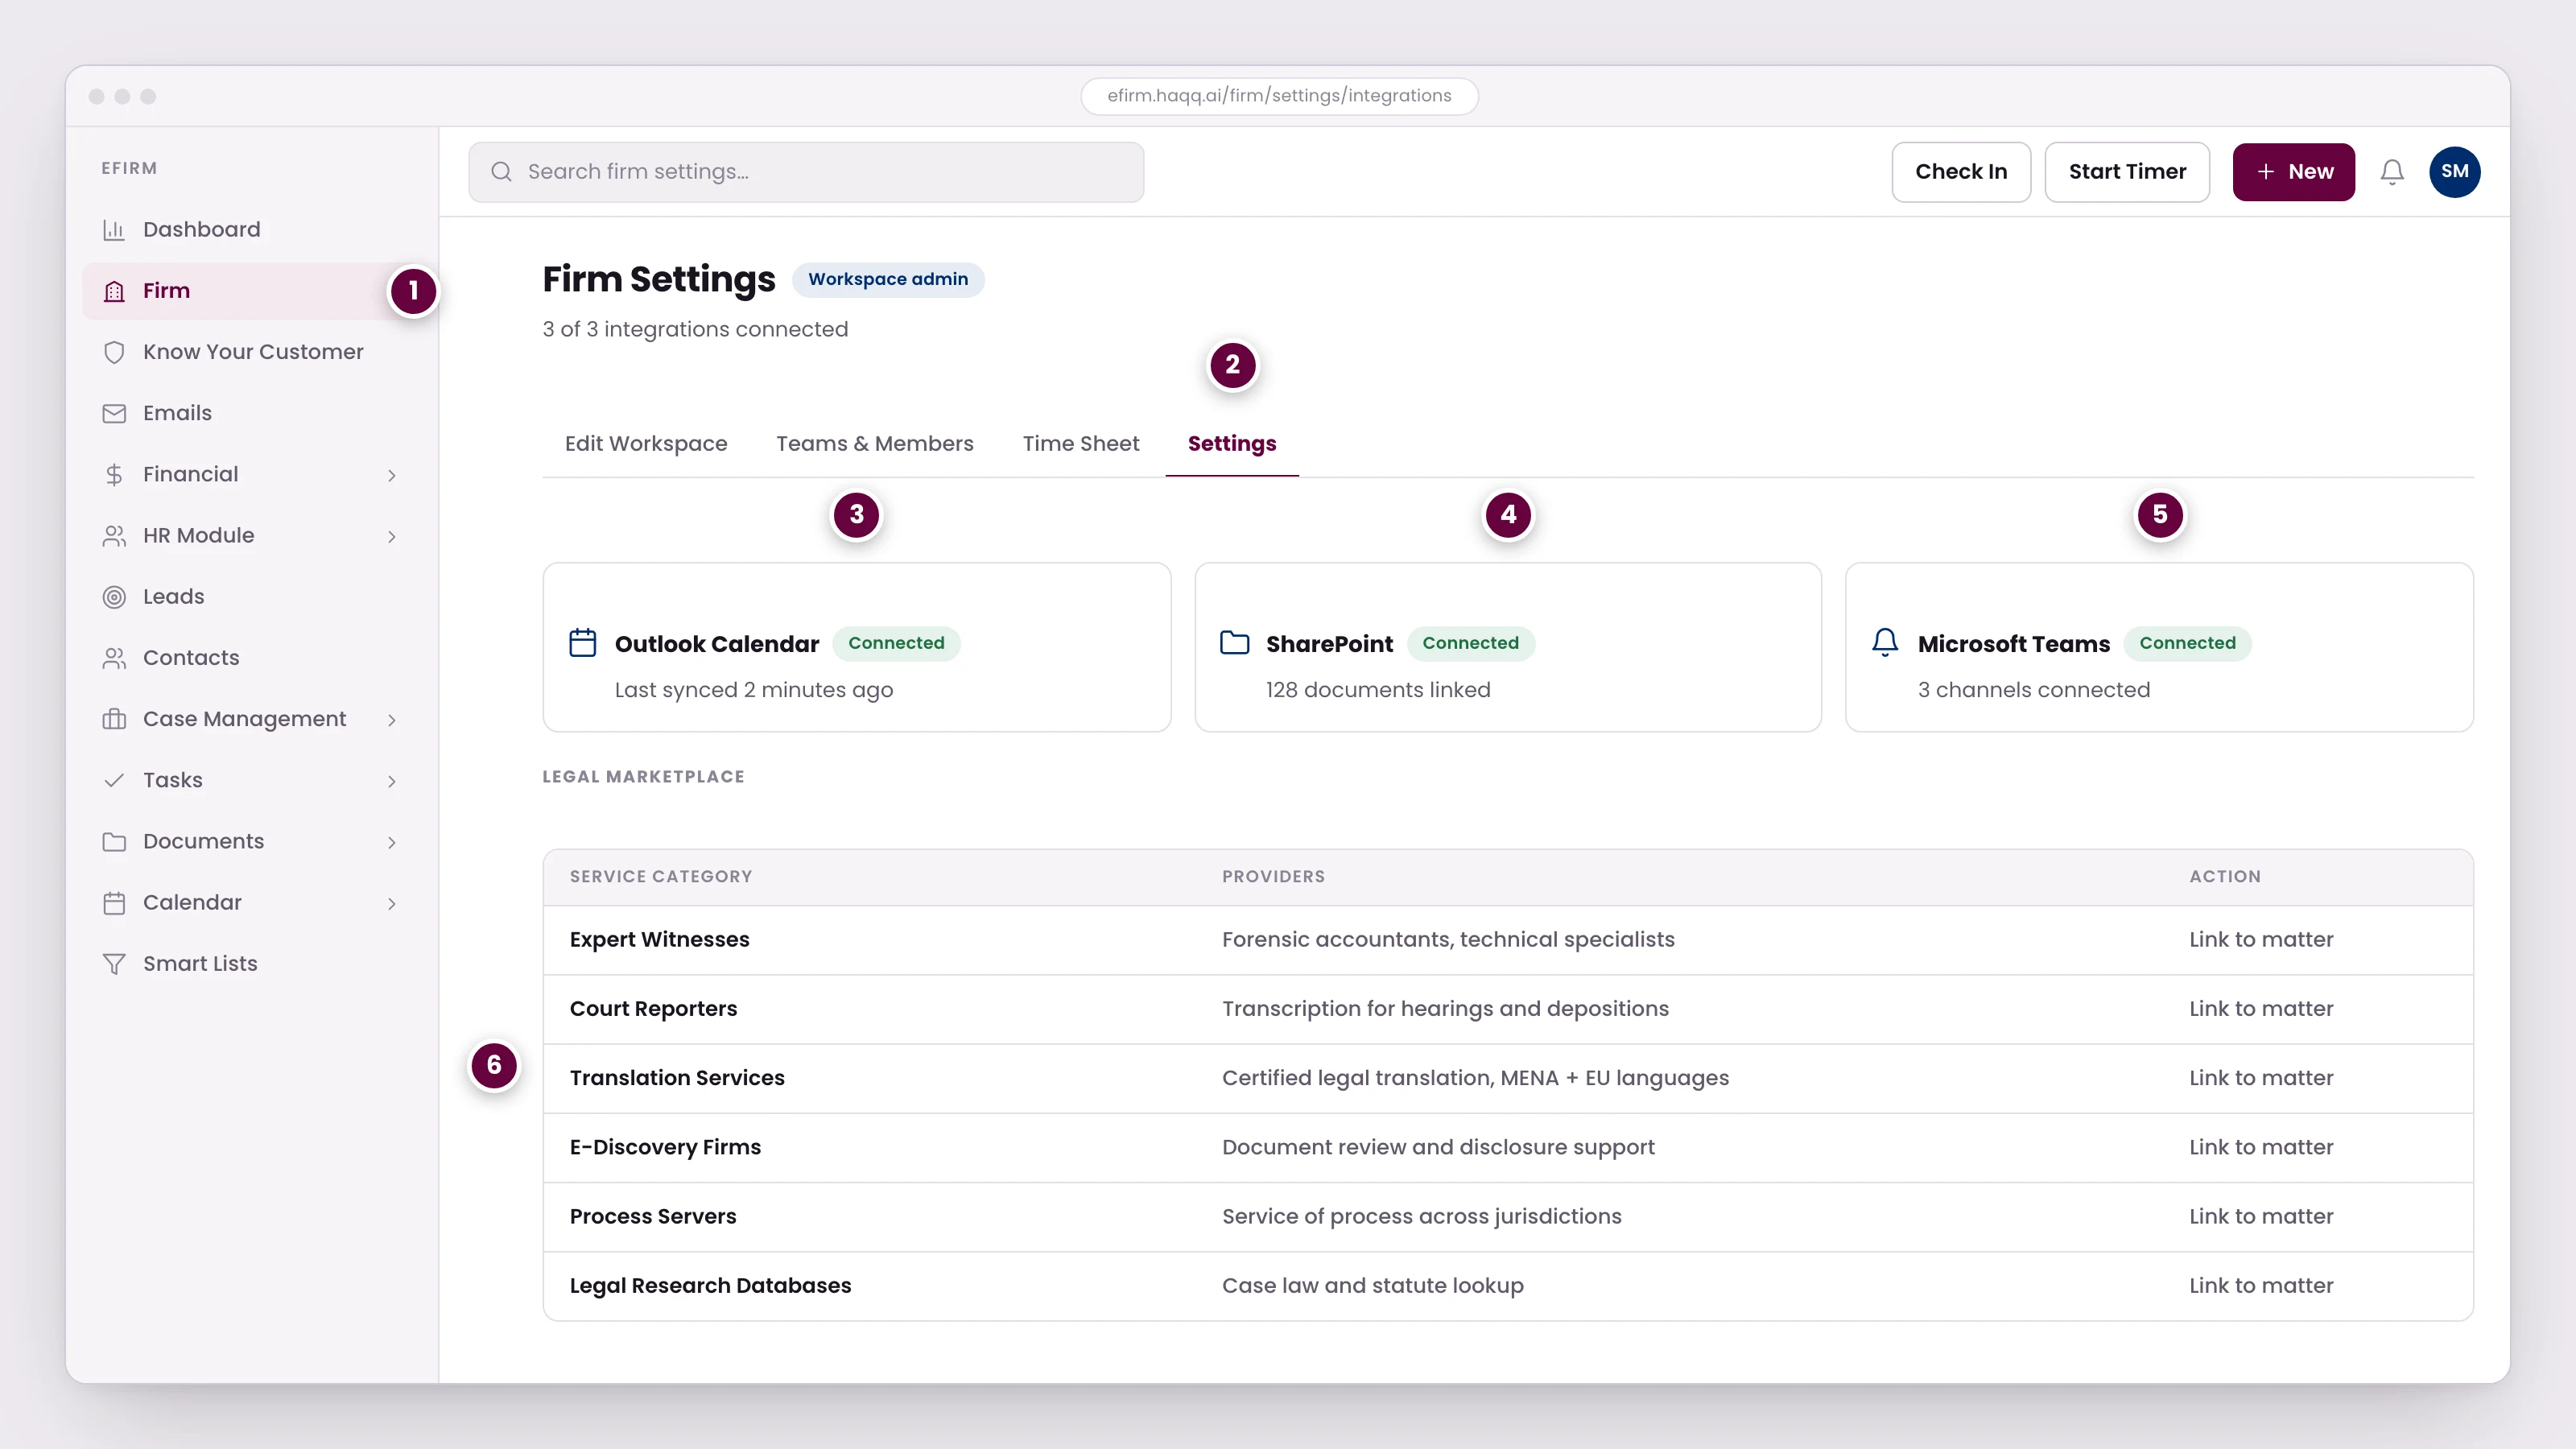Select the Process Servers row title

(x=653, y=1216)
